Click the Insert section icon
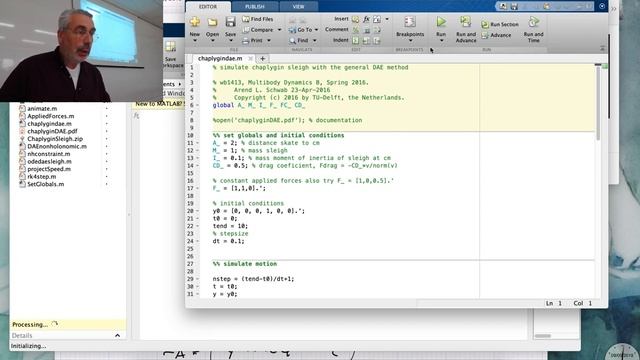Screen dimensions: 640x360 click(x=356, y=19)
